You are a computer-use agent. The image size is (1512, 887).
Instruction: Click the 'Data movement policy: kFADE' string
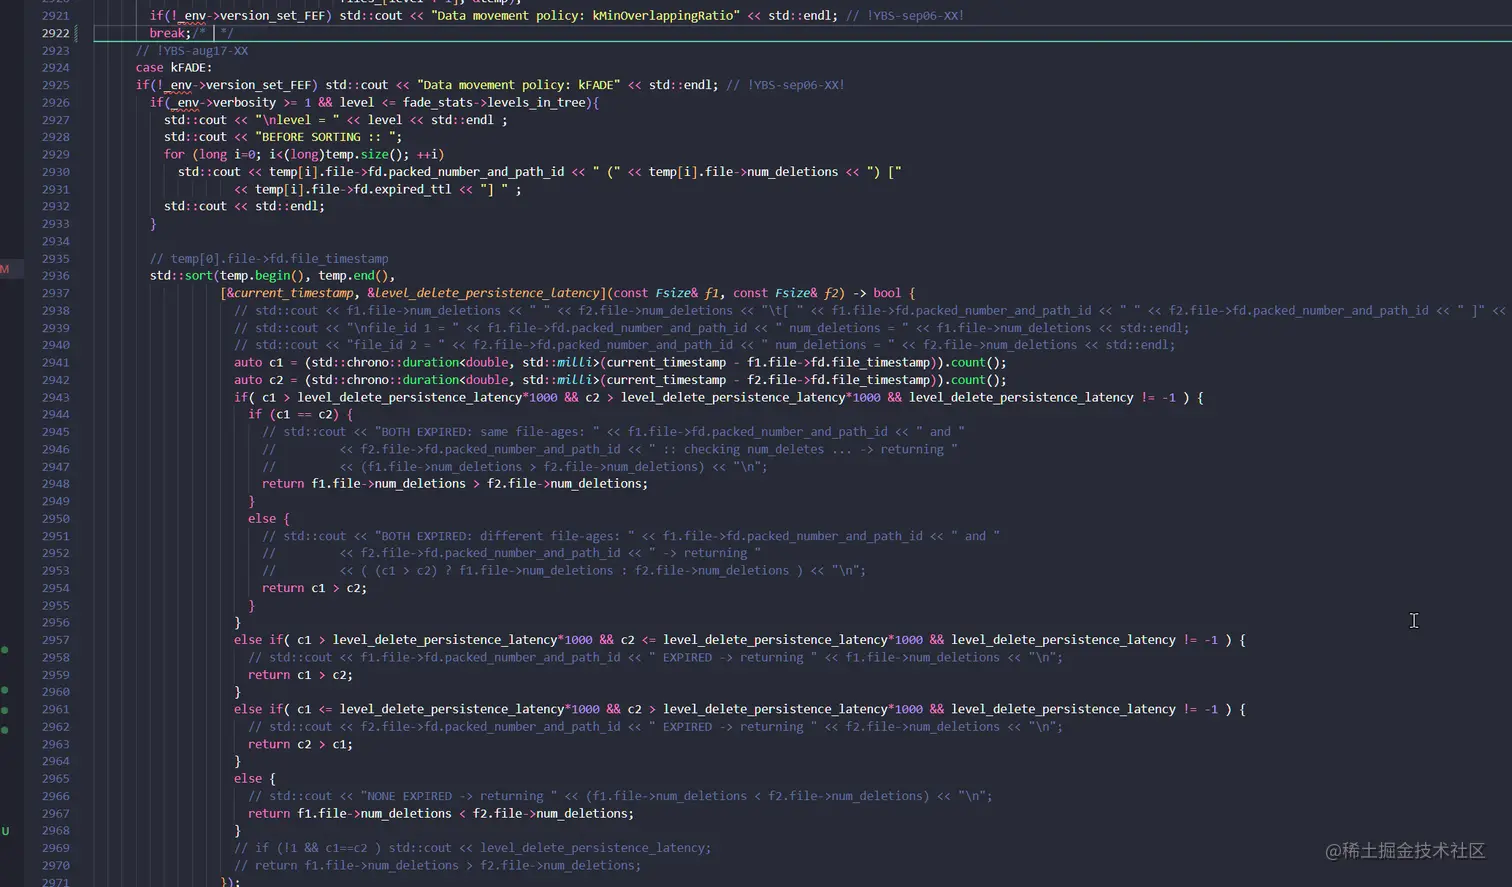[x=519, y=85]
